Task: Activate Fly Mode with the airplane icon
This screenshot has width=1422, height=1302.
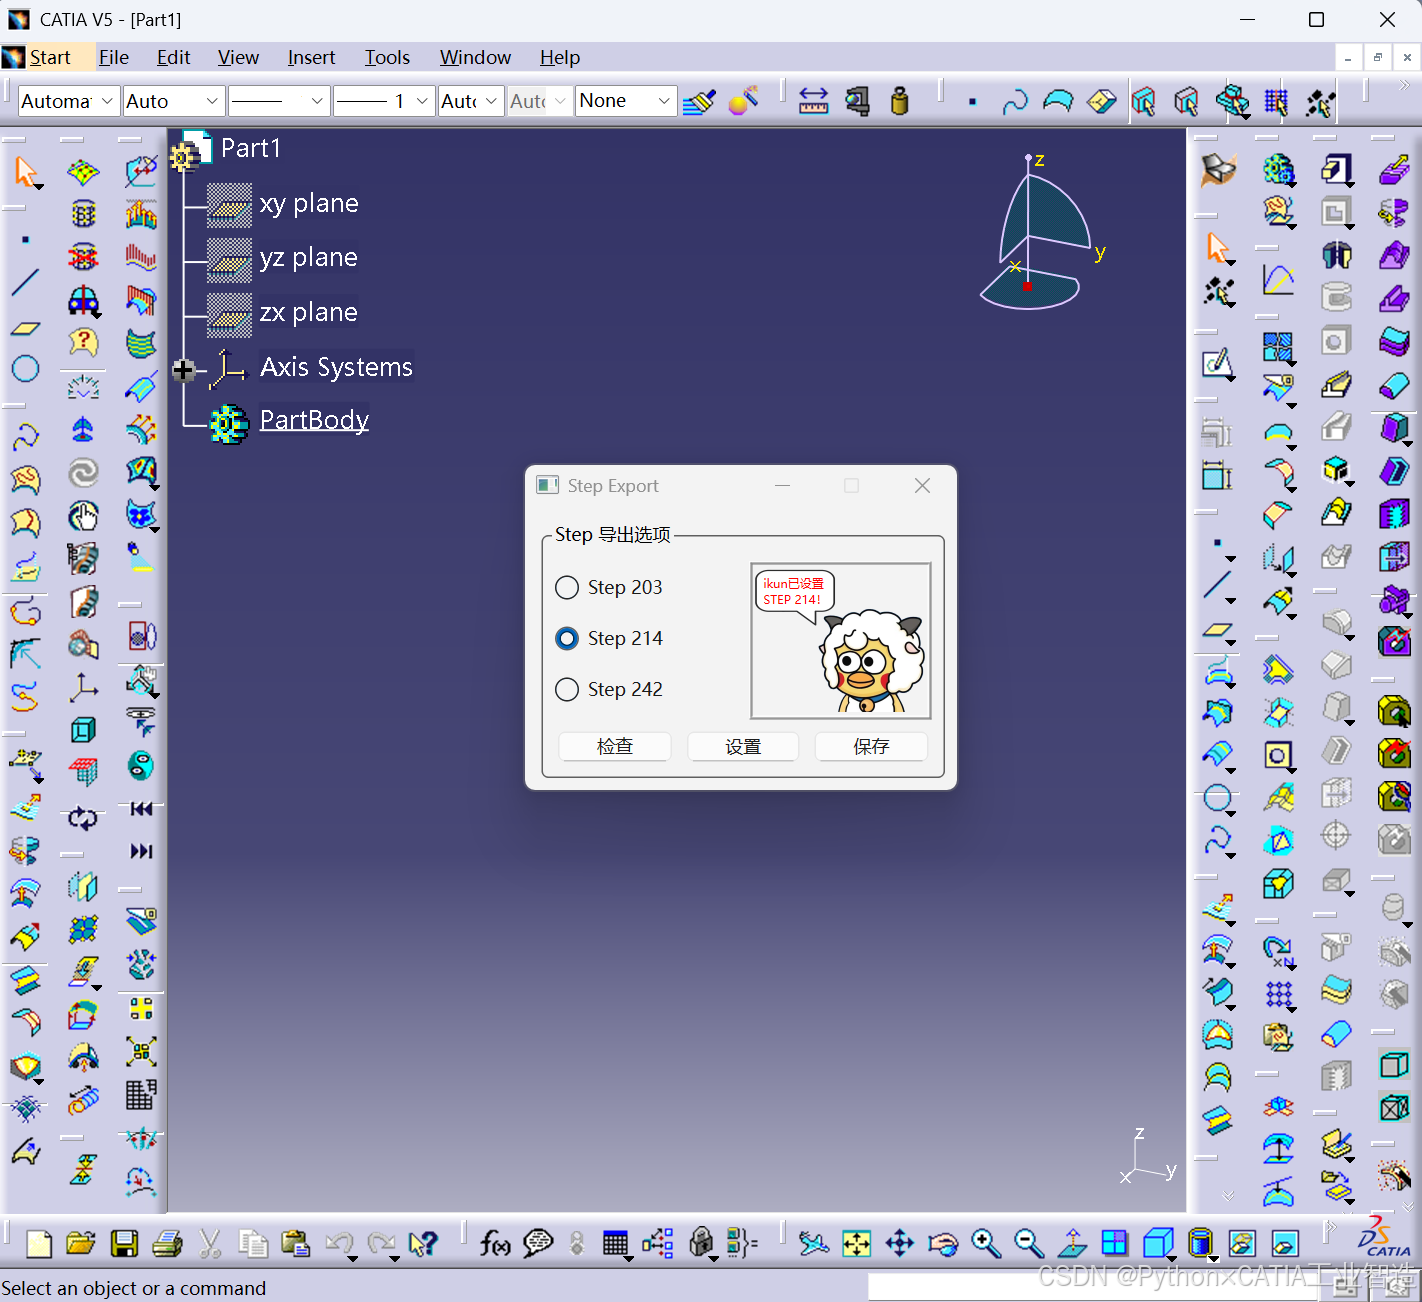Action: click(x=813, y=1243)
